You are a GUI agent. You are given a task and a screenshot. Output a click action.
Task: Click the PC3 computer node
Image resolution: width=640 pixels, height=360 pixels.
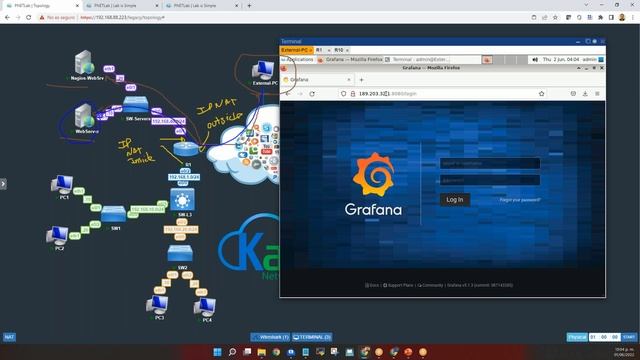pos(157,304)
